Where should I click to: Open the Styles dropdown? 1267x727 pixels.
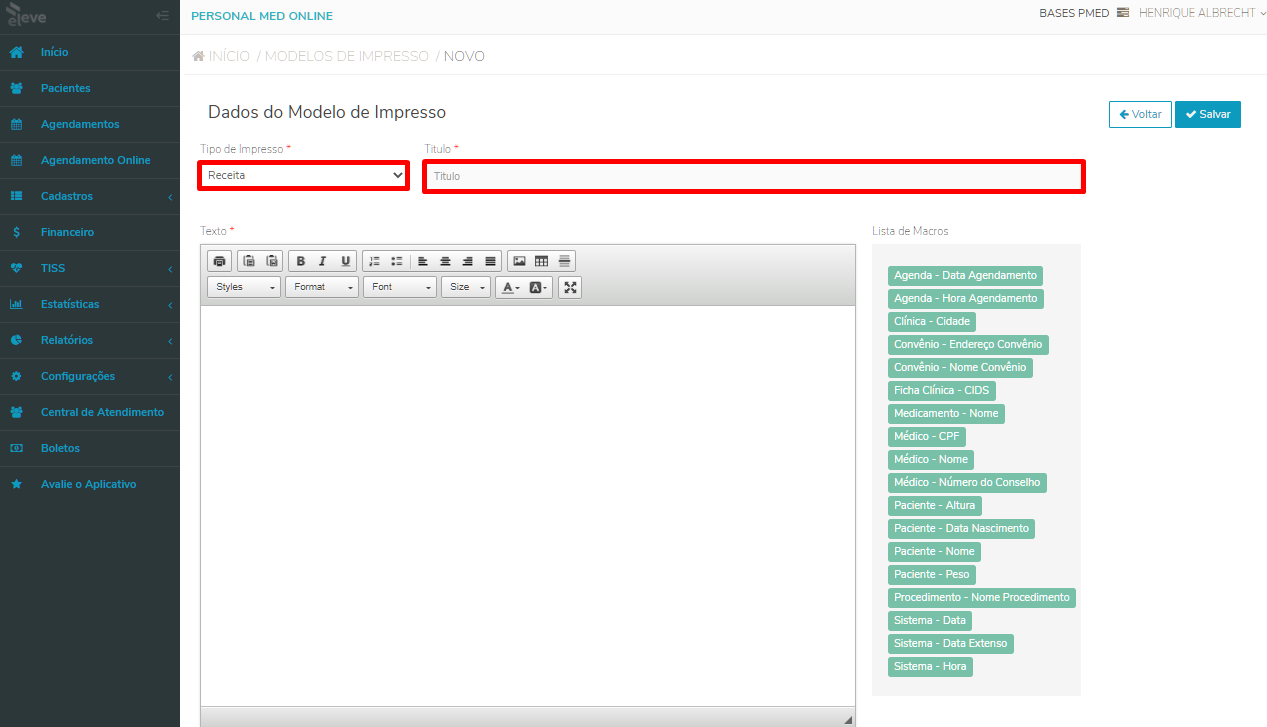tap(244, 287)
